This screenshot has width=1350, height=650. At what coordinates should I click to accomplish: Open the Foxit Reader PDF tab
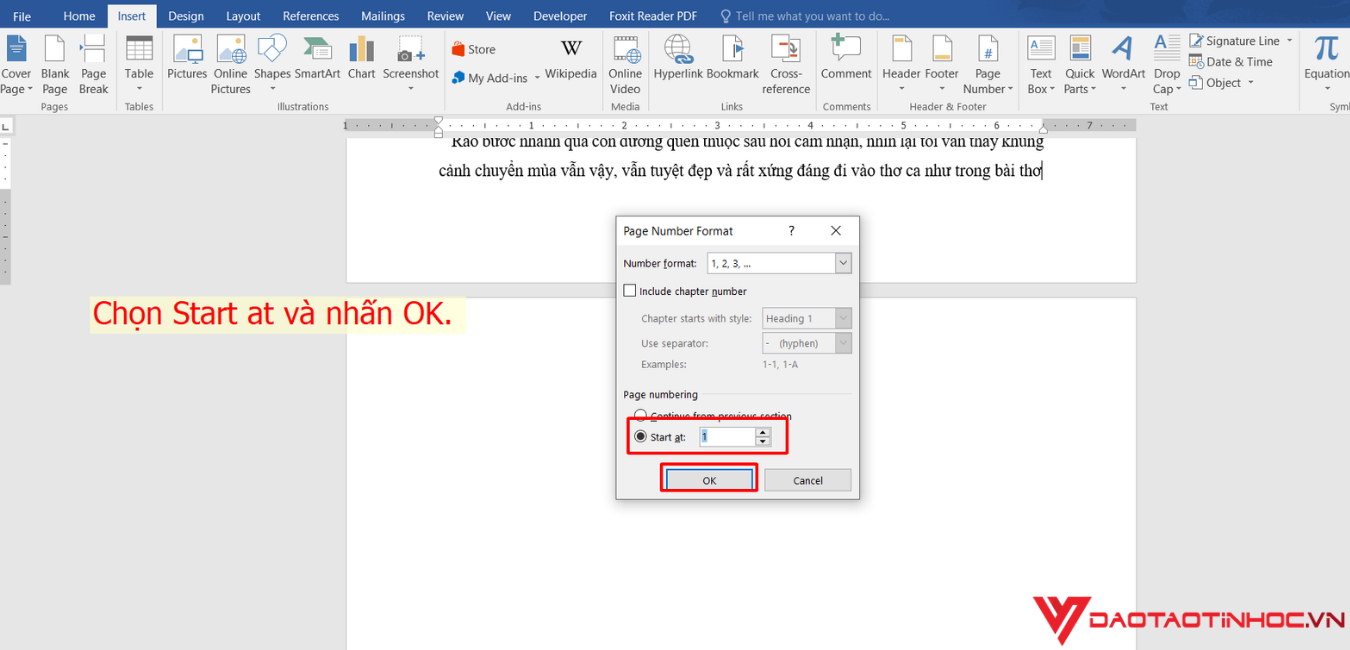[653, 16]
